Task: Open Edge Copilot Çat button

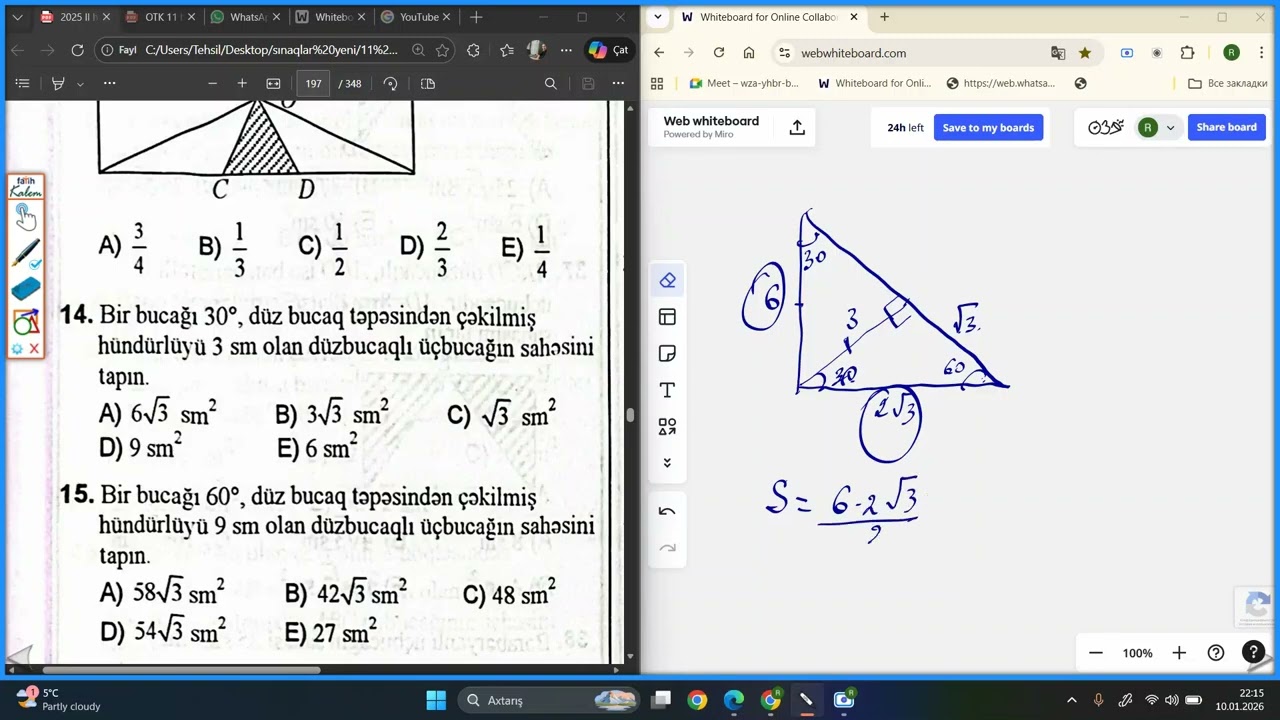Action: point(608,50)
